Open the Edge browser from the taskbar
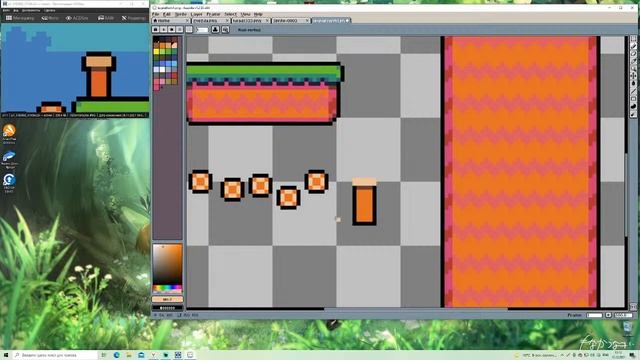Viewport: 640px width, 360px height. pyautogui.click(x=117, y=355)
